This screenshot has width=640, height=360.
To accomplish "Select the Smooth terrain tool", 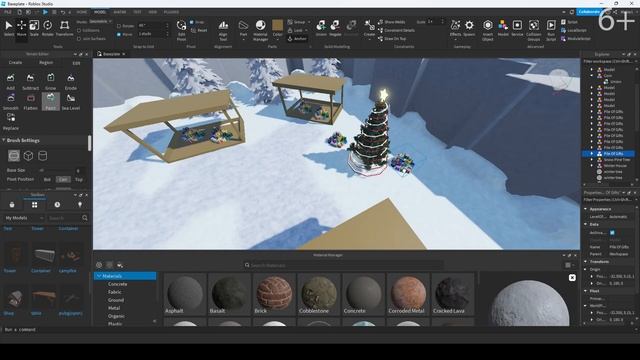I will pos(11,102).
